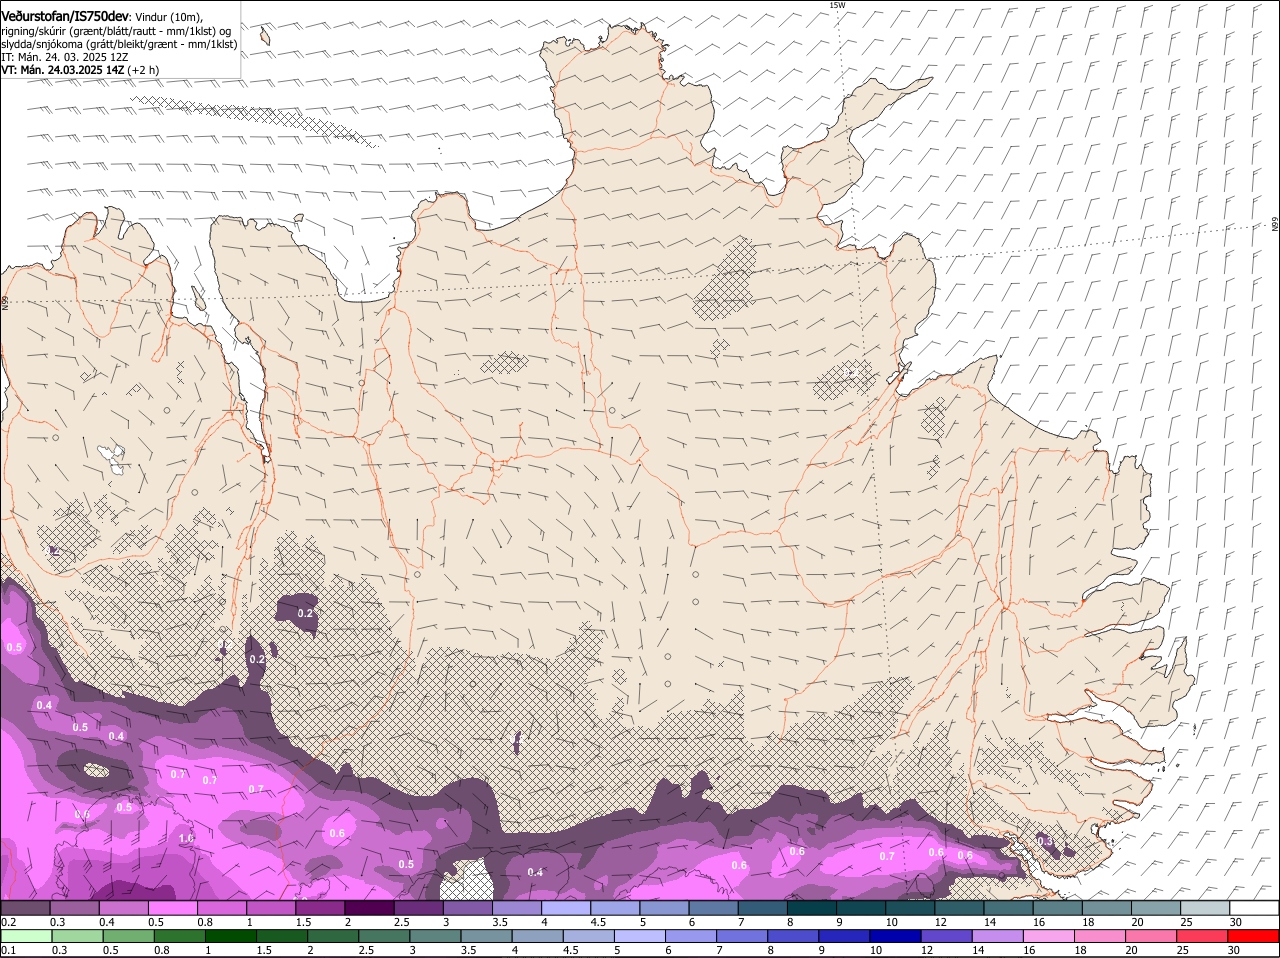Click the 30 label under the upper legend
Image resolution: width=1280 pixels, height=958 pixels.
(x=1236, y=921)
